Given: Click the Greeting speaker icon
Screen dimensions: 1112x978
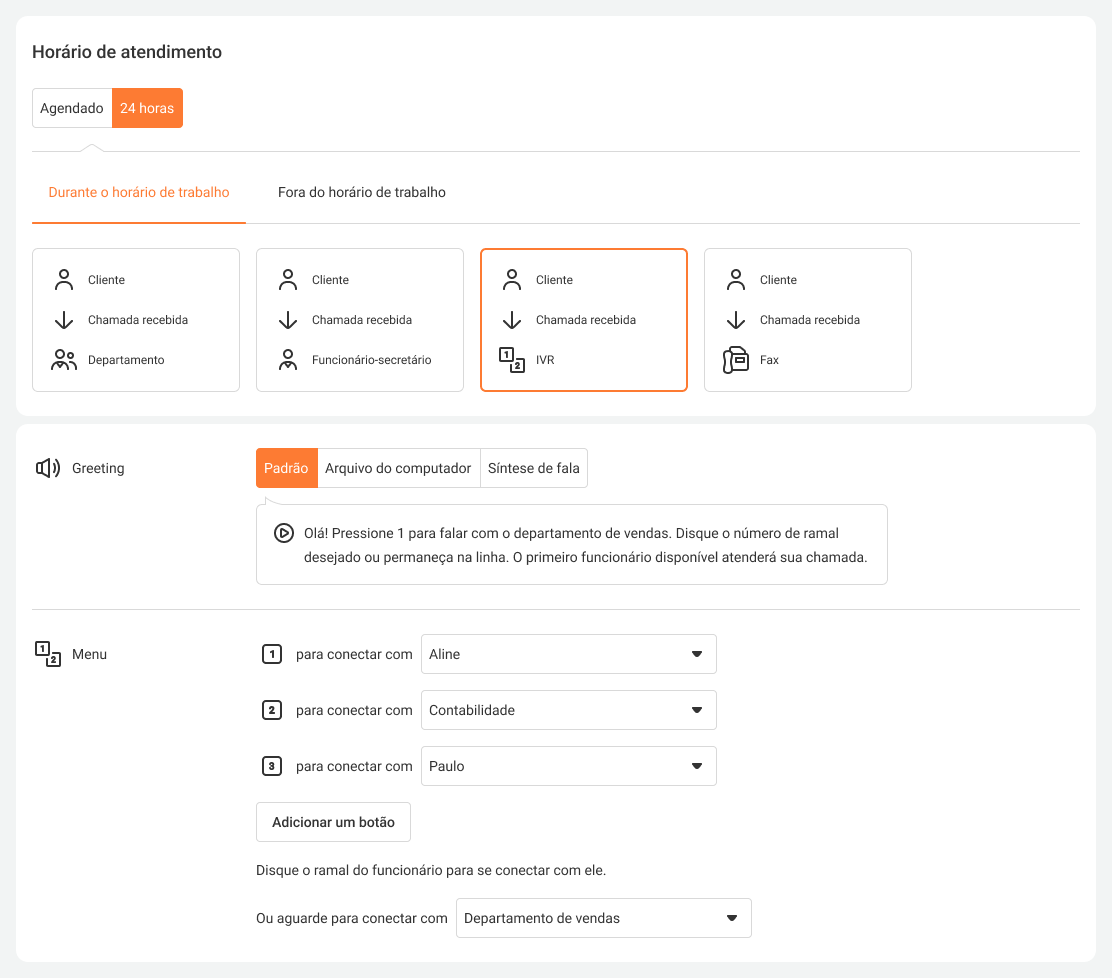Looking at the screenshot, I should pos(48,468).
